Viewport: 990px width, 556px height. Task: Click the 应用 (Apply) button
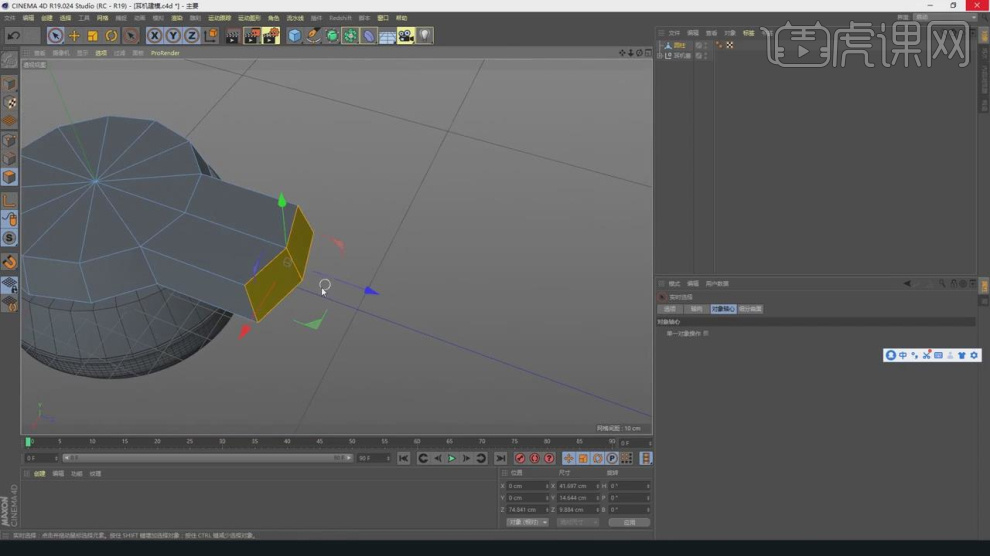point(629,522)
